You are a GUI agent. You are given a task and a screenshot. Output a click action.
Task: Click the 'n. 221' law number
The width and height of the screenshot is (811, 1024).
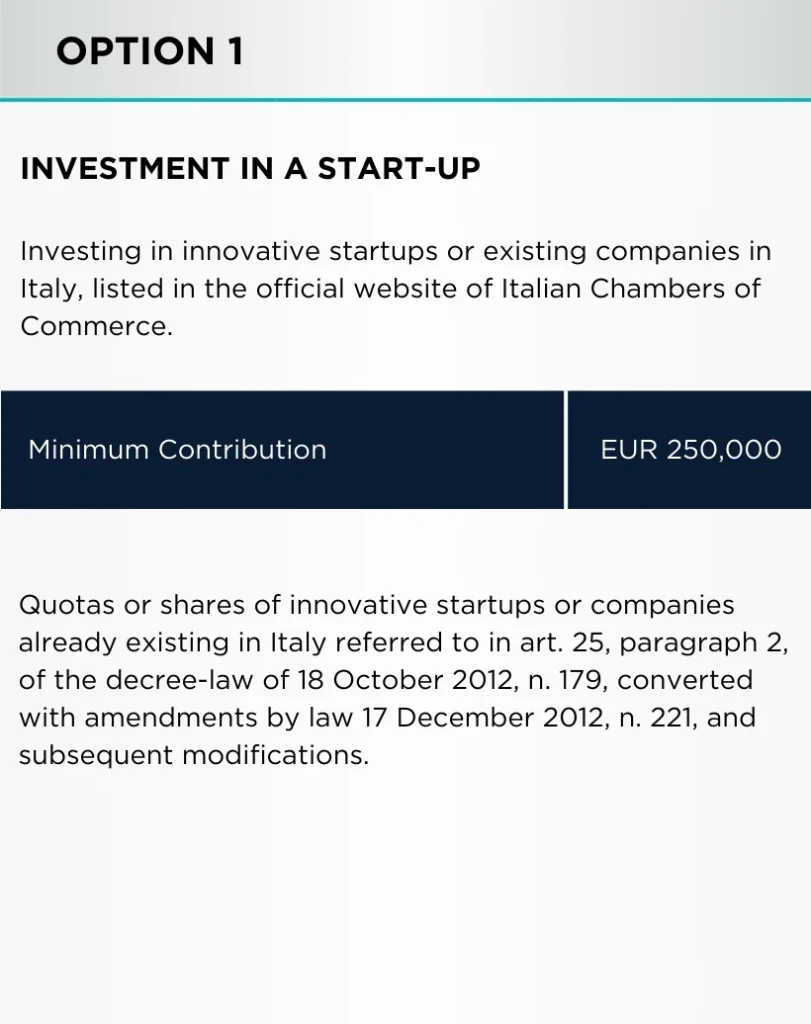[x=658, y=718]
